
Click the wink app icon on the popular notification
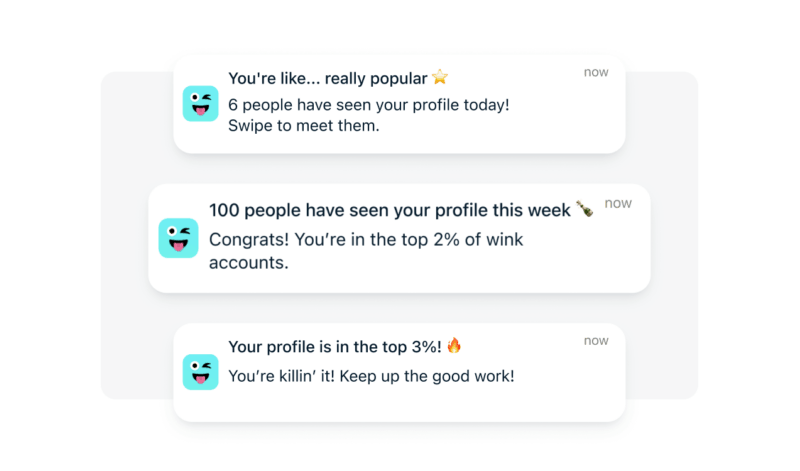pyautogui.click(x=200, y=104)
